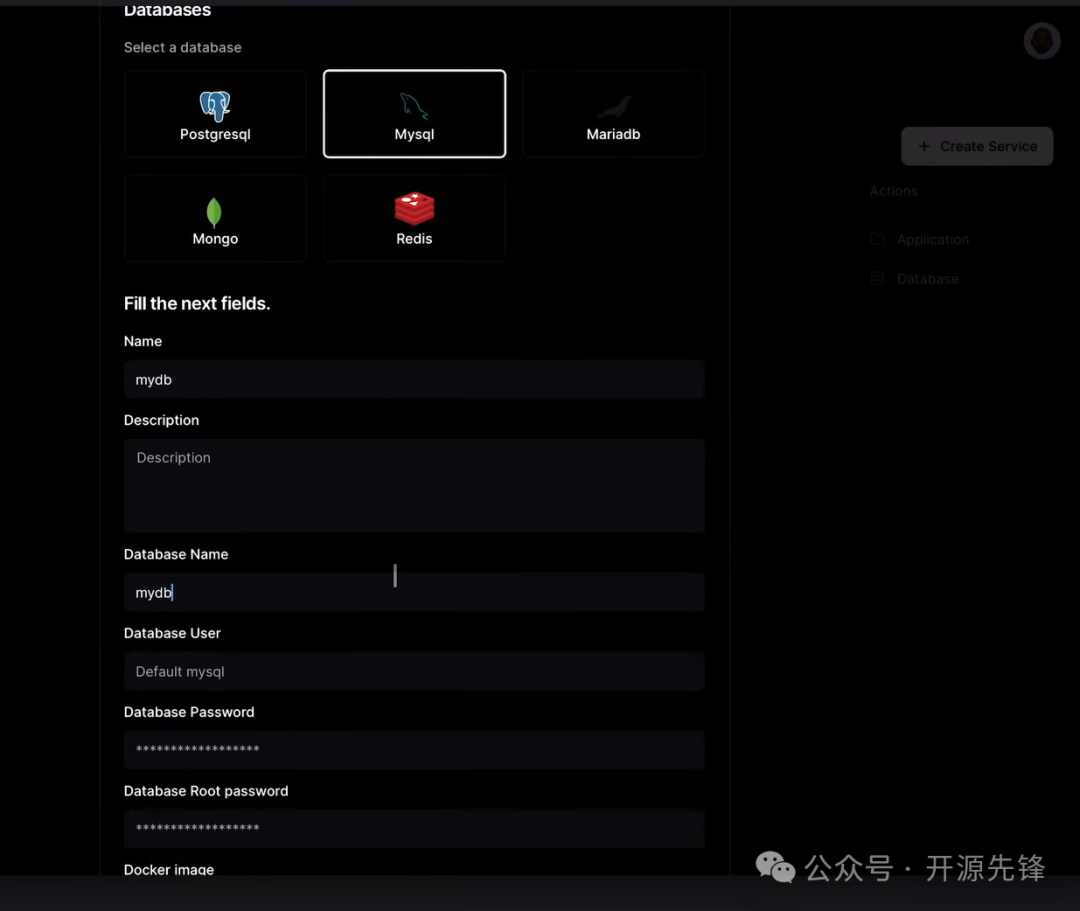Focus the Name input field
Viewport: 1080px width, 911px height.
tap(414, 379)
